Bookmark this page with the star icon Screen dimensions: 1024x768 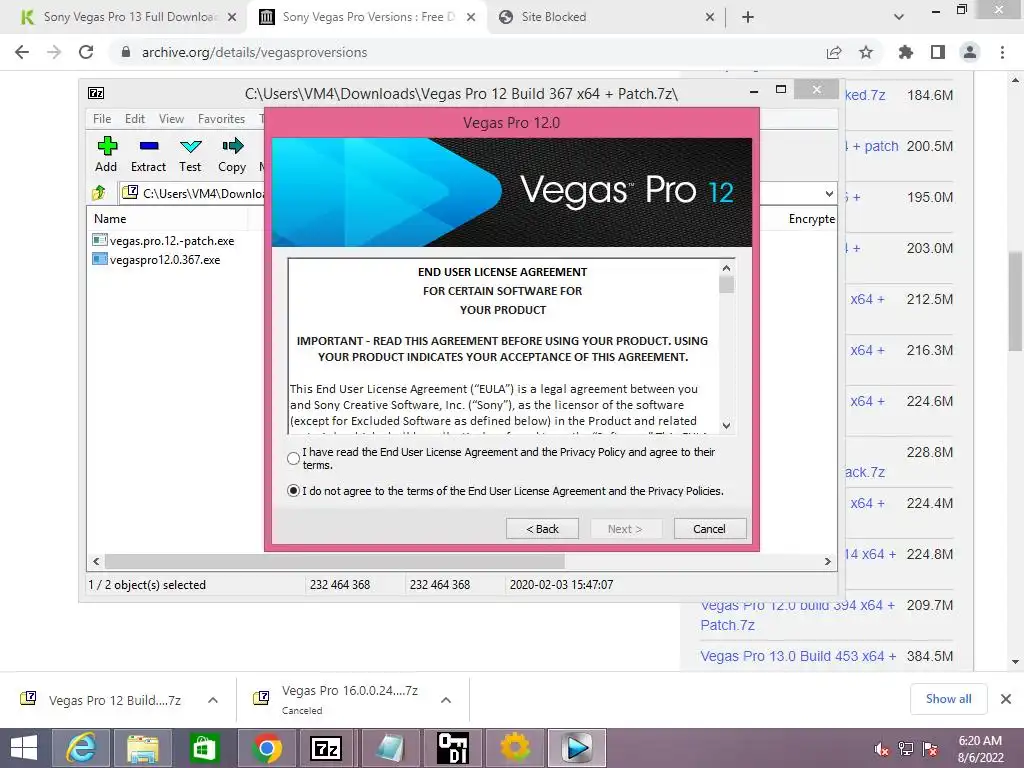pos(866,52)
